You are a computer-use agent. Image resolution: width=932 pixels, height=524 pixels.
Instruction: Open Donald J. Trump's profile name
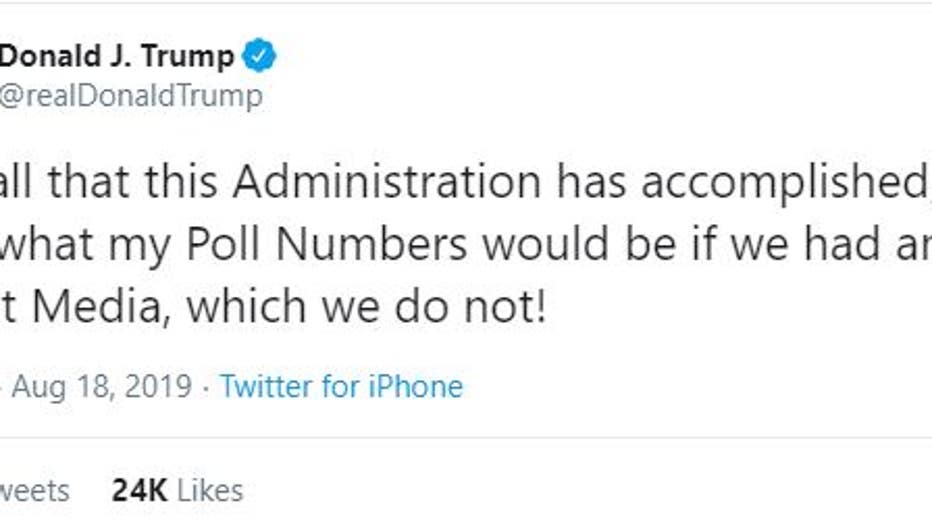[x=117, y=56]
